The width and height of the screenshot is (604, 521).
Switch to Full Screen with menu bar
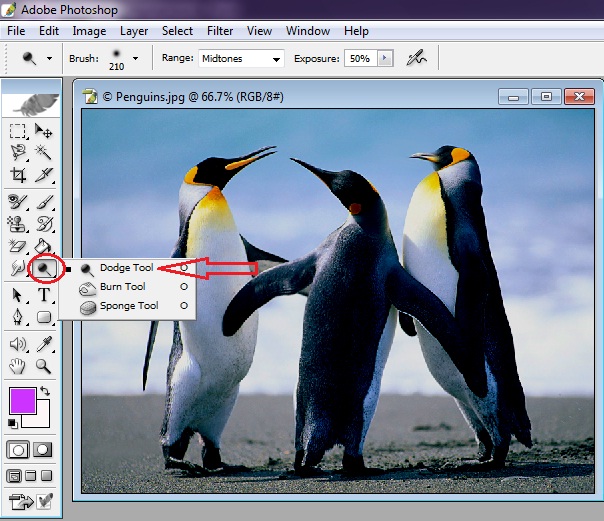[30, 476]
